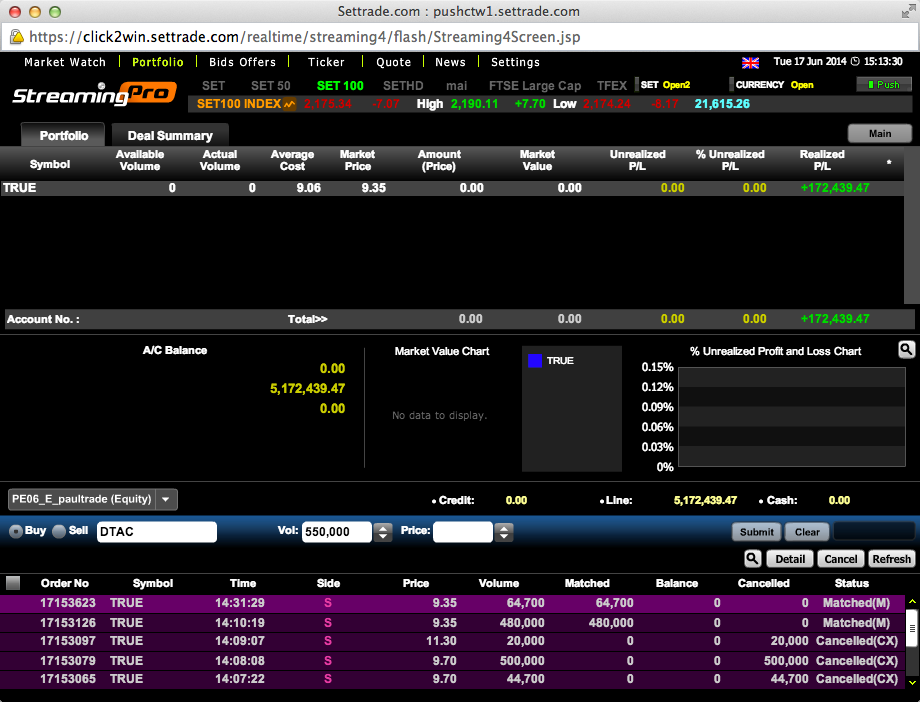Click the padlock icon in the address bar

16,36
